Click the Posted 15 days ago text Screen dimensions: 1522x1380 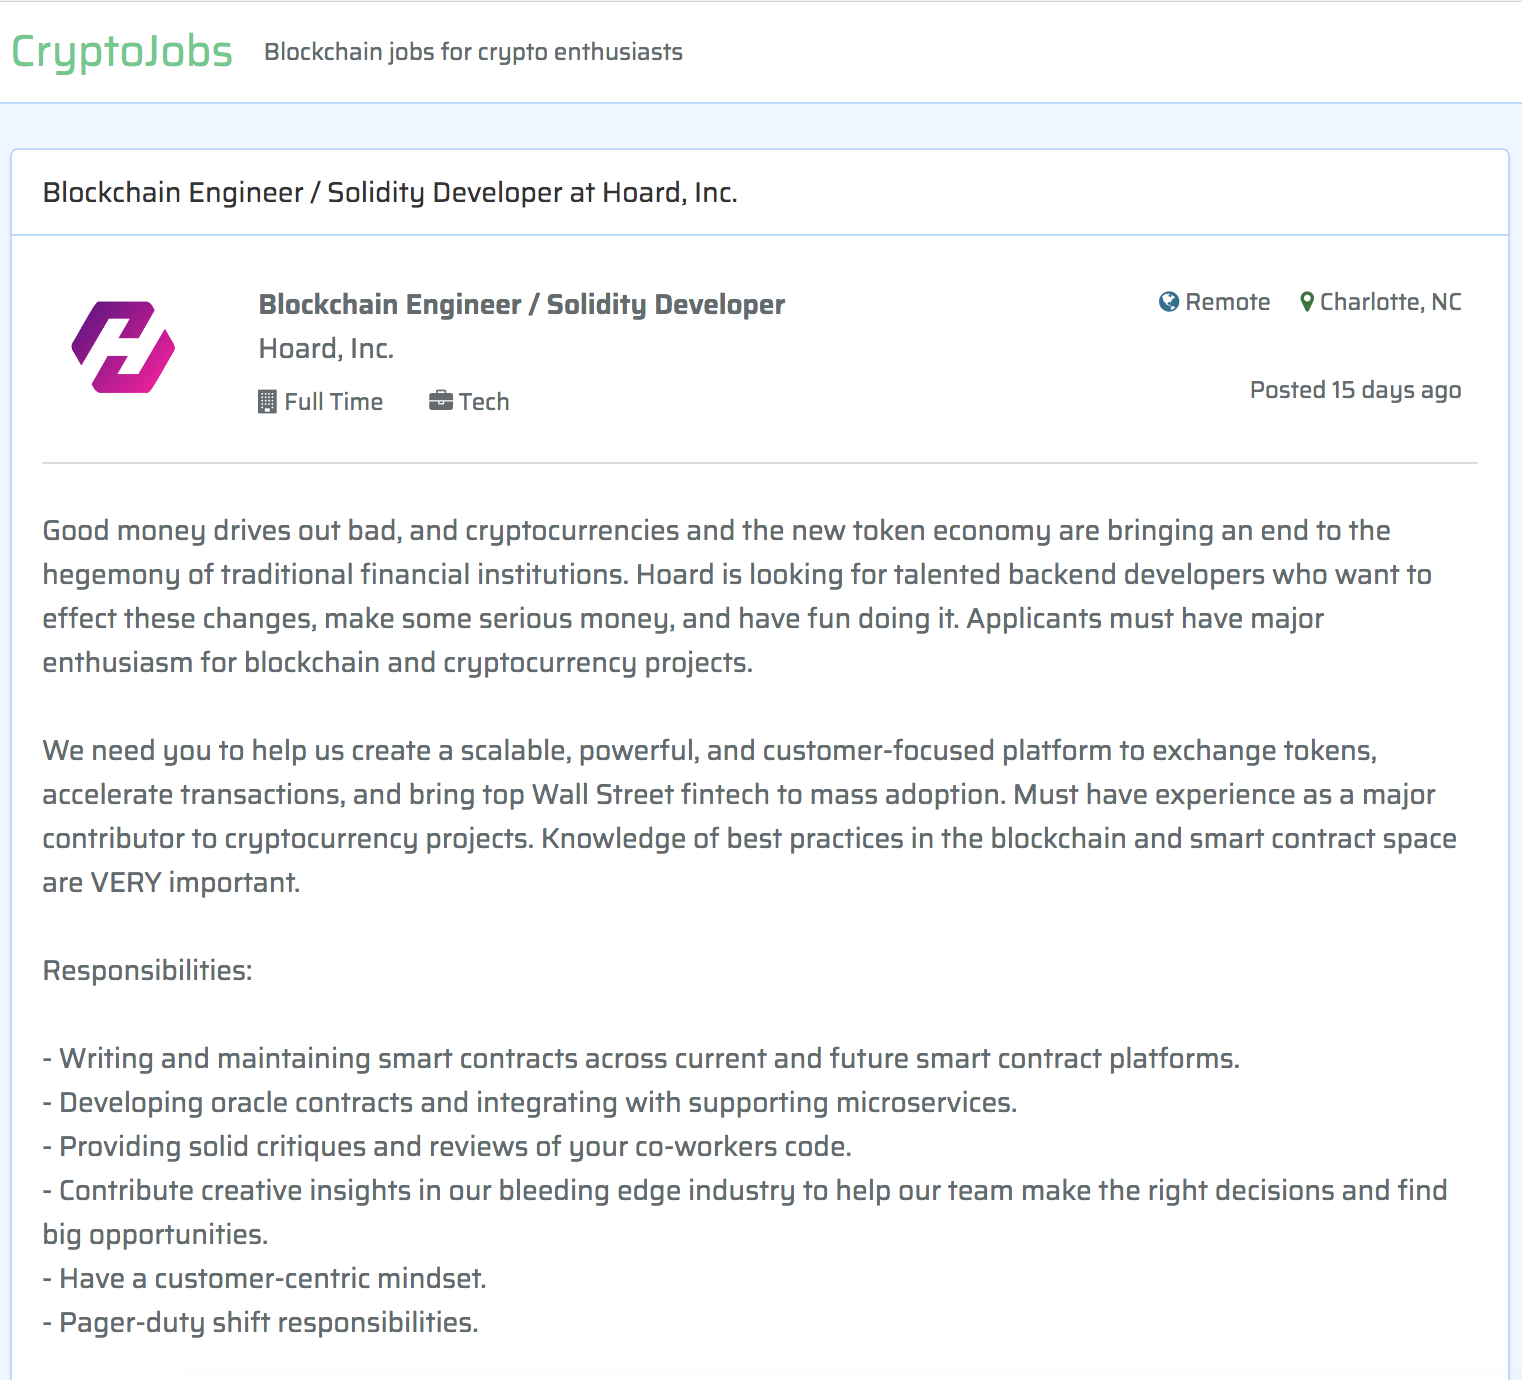[x=1355, y=390]
